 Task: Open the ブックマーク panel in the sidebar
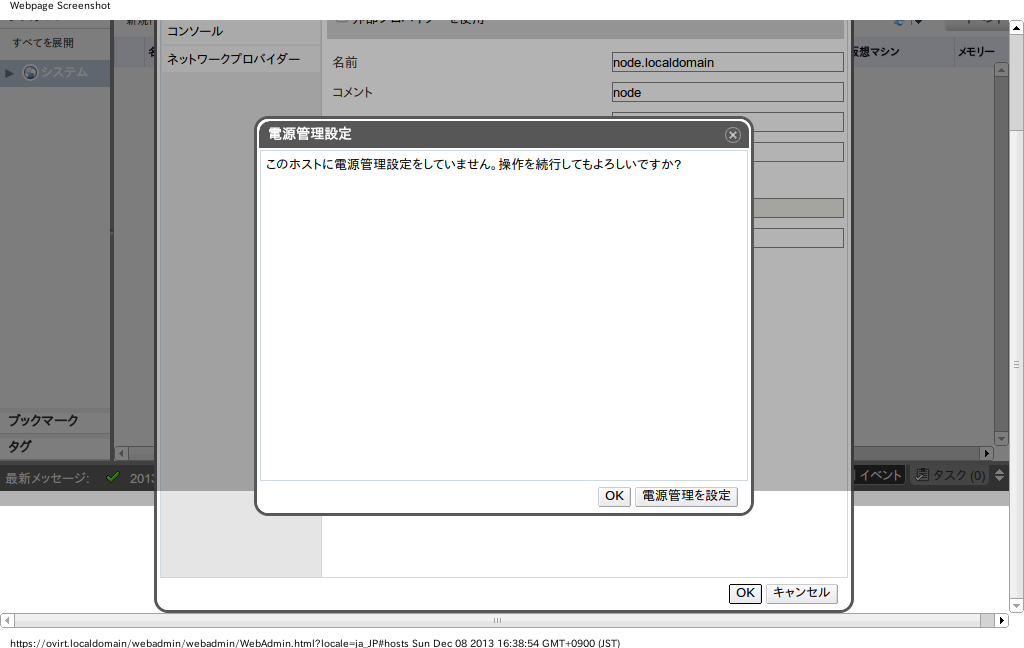(x=40, y=420)
